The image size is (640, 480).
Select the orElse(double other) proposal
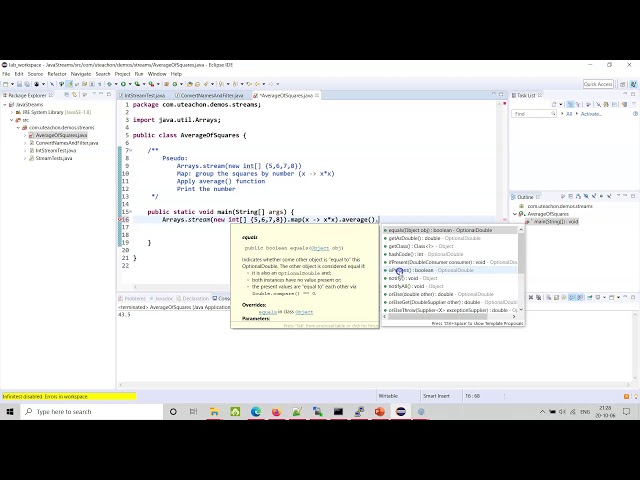(x=450, y=294)
